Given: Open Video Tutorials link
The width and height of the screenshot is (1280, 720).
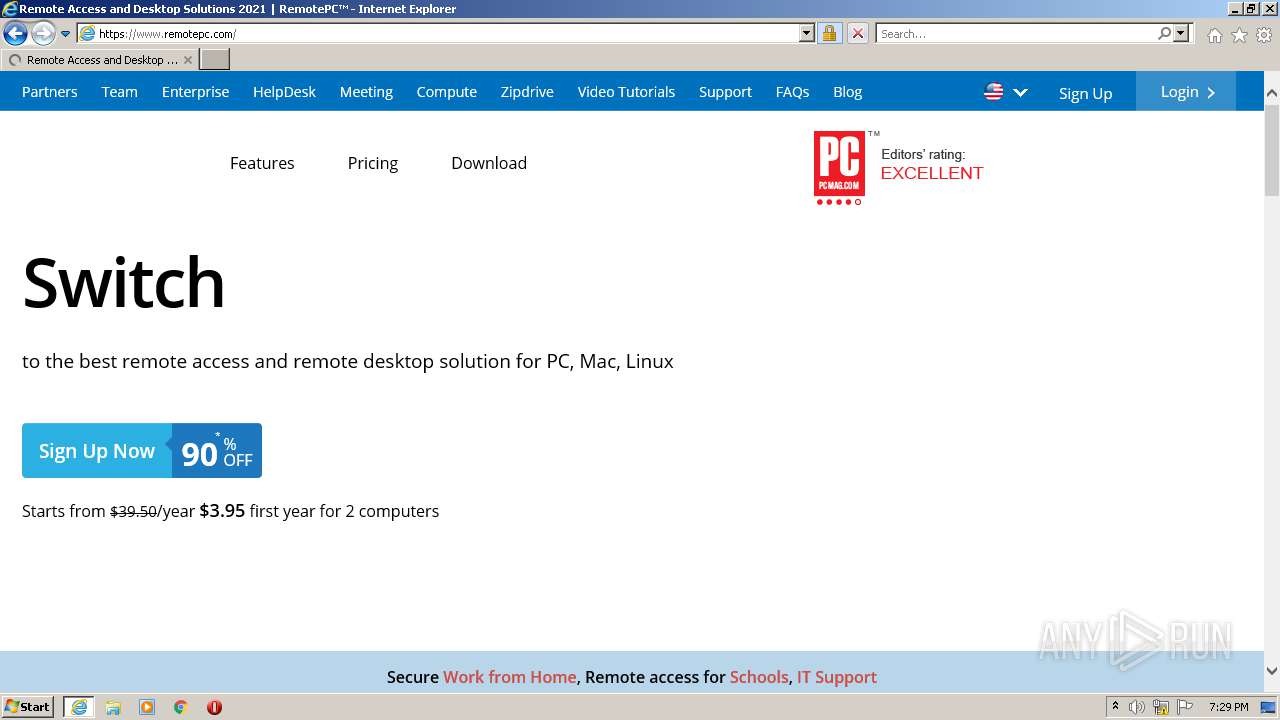Looking at the screenshot, I should pyautogui.click(x=626, y=91).
